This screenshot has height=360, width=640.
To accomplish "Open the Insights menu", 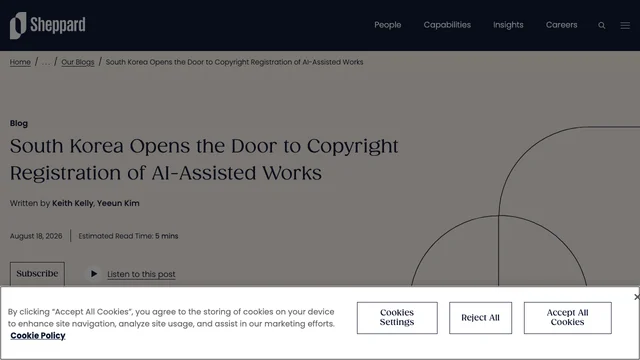I will click(x=508, y=25).
